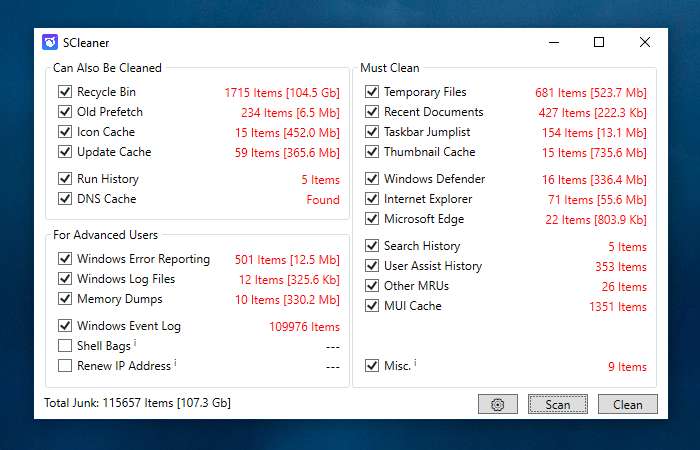The width and height of the screenshot is (700, 450).
Task: Uncheck the Recycle Bin checkbox
Action: click(65, 92)
